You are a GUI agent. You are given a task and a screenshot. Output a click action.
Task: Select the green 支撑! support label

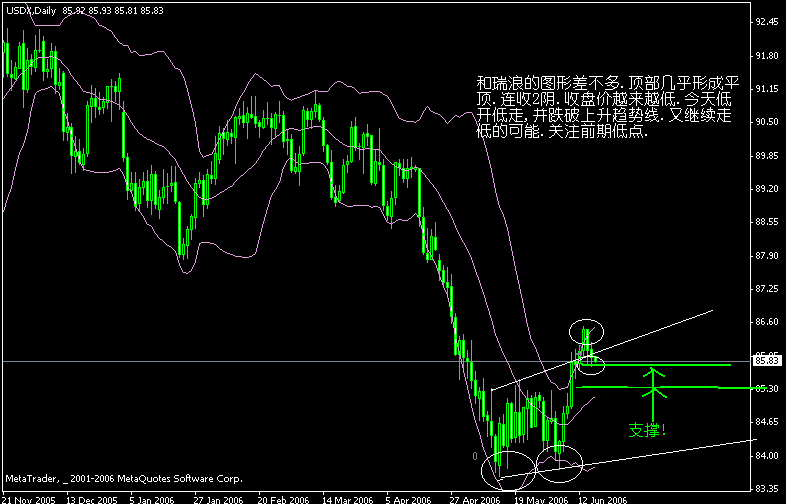click(647, 430)
